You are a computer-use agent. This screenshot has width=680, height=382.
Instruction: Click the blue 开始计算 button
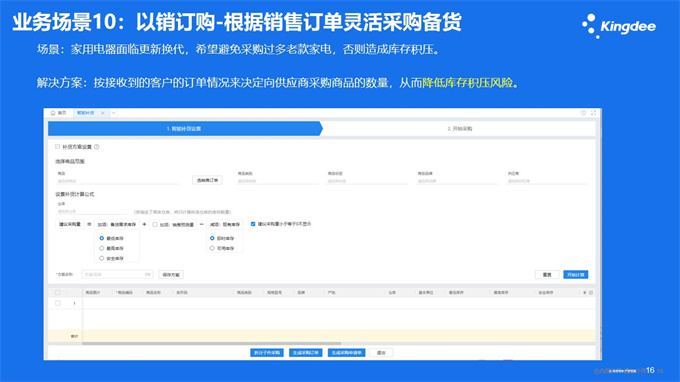[x=575, y=274]
